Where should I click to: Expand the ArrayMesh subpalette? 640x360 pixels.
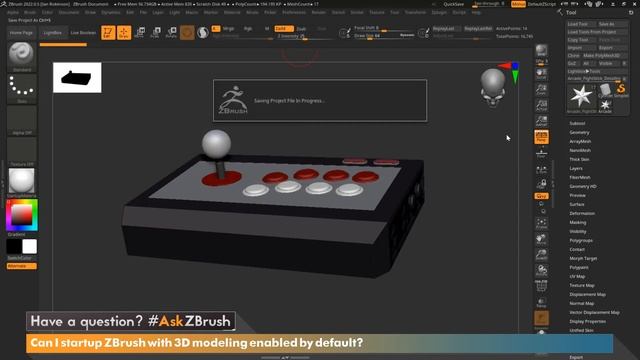click(580, 141)
